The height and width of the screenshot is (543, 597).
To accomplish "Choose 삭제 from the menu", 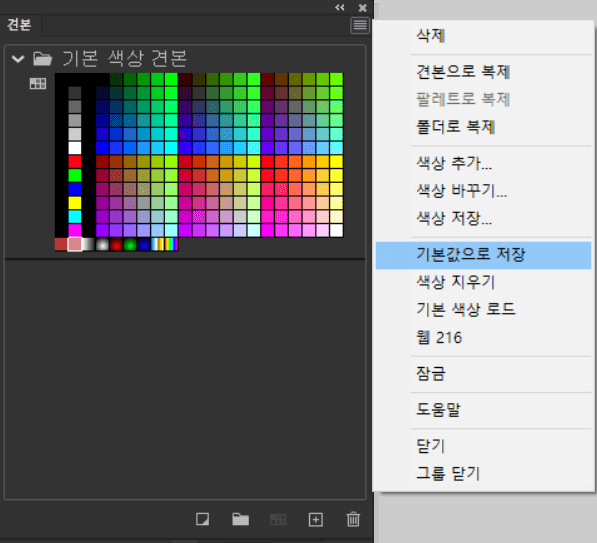I will (431, 36).
